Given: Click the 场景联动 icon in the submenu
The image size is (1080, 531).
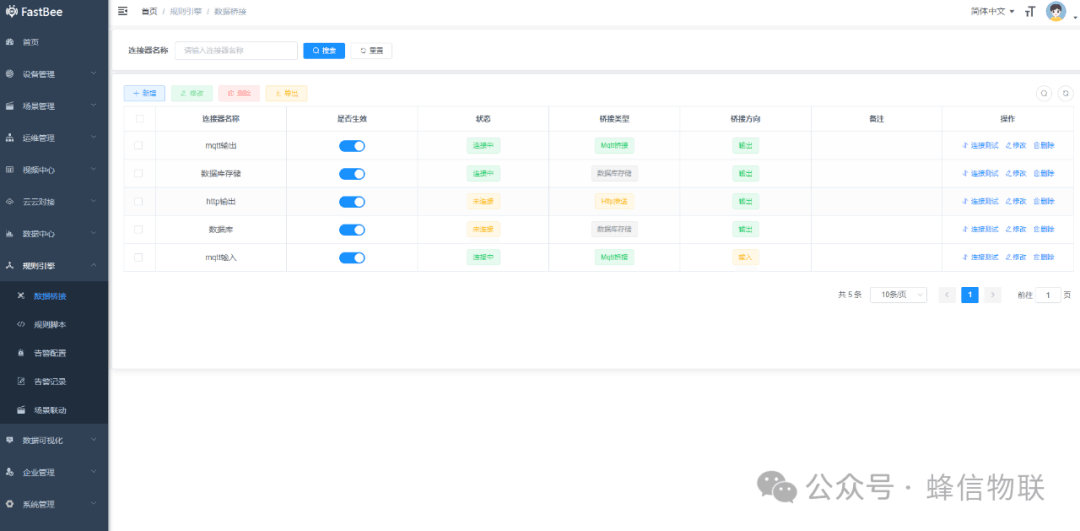Looking at the screenshot, I should click(x=21, y=410).
